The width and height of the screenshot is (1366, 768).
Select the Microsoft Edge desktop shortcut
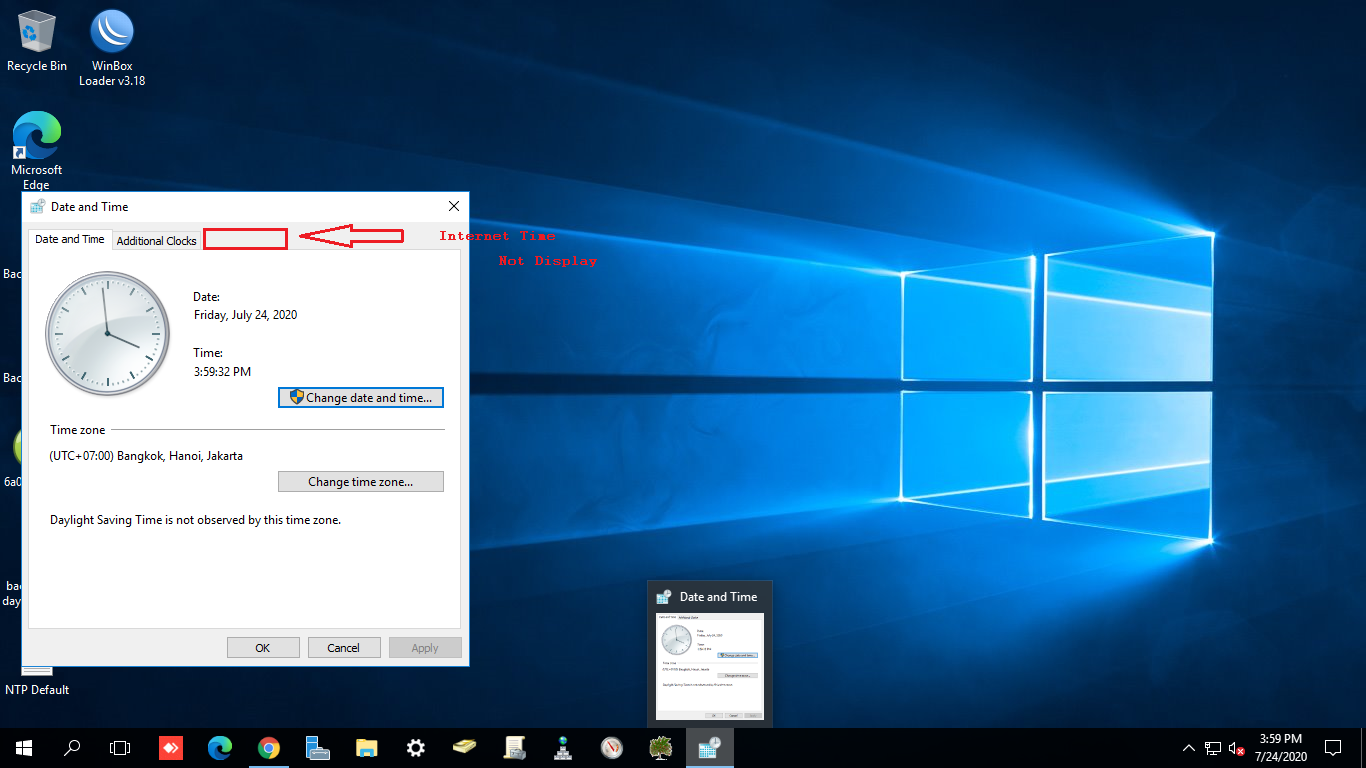pos(37,150)
